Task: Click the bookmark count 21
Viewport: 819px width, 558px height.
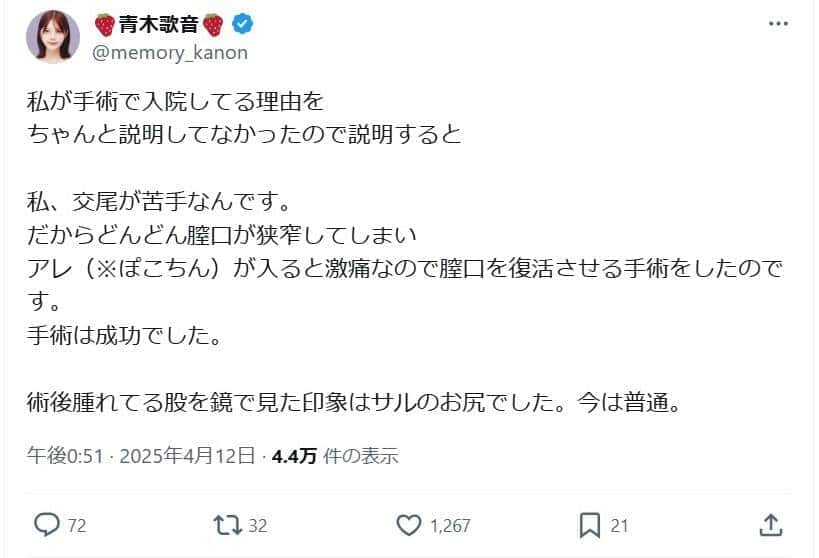Action: pyautogui.click(x=620, y=525)
